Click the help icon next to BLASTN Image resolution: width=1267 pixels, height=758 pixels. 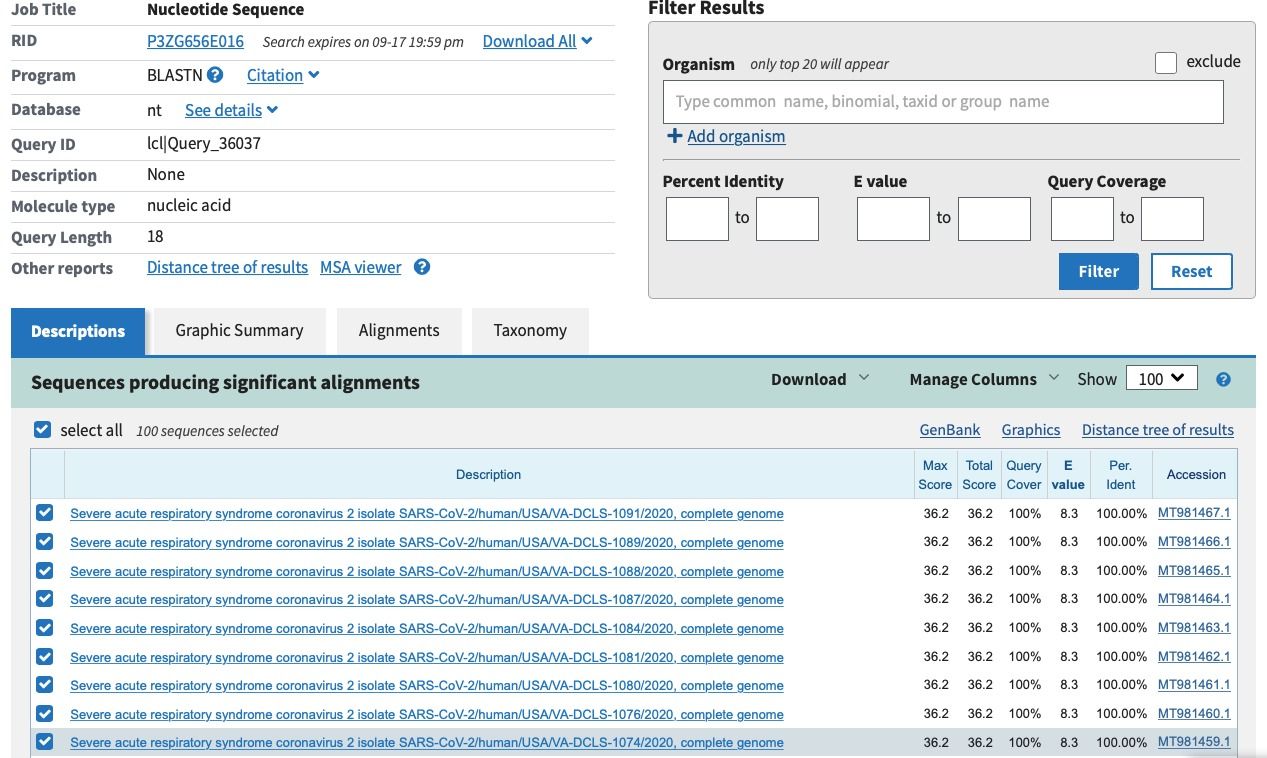pos(215,75)
